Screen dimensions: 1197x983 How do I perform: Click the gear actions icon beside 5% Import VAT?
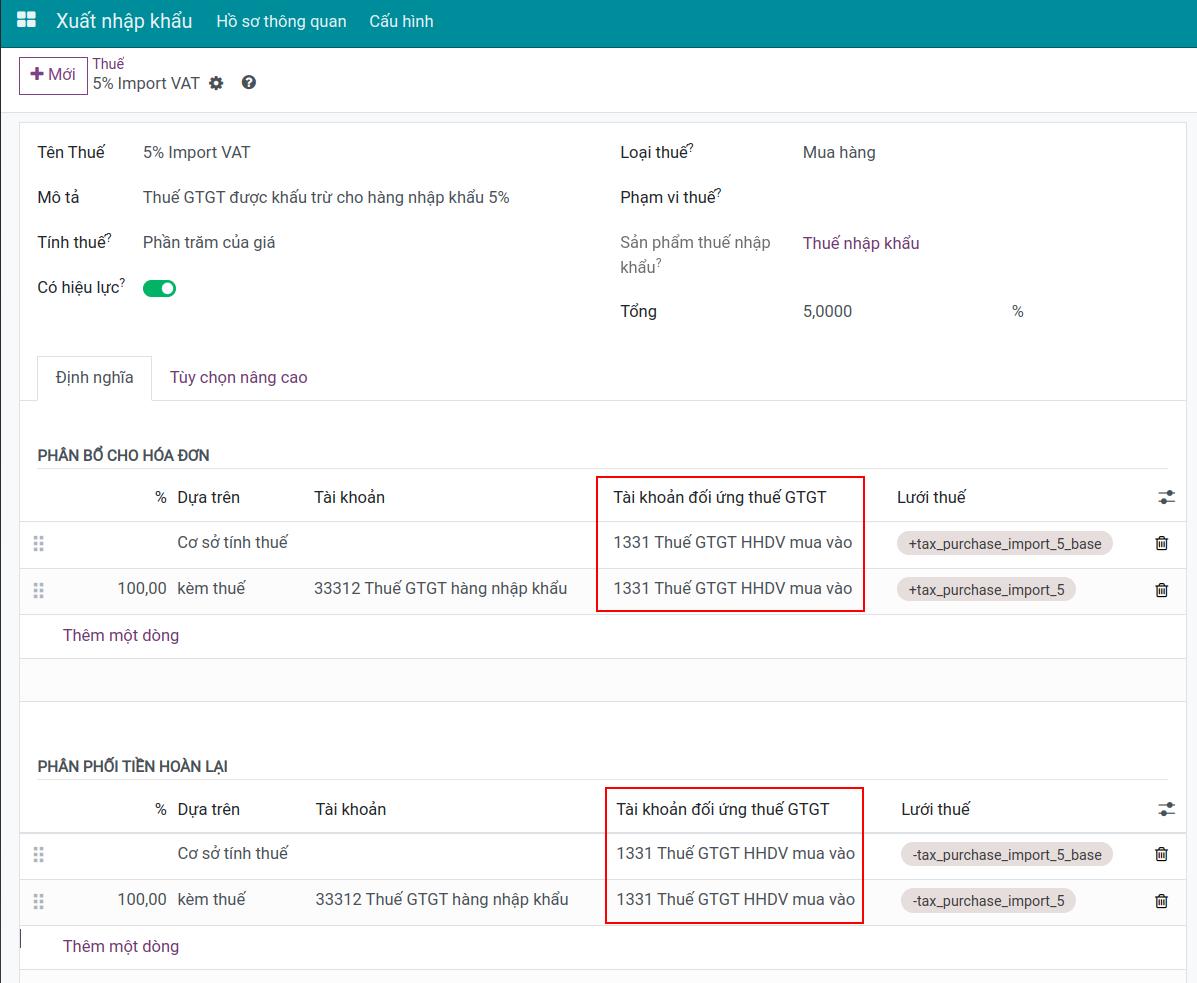pos(217,83)
